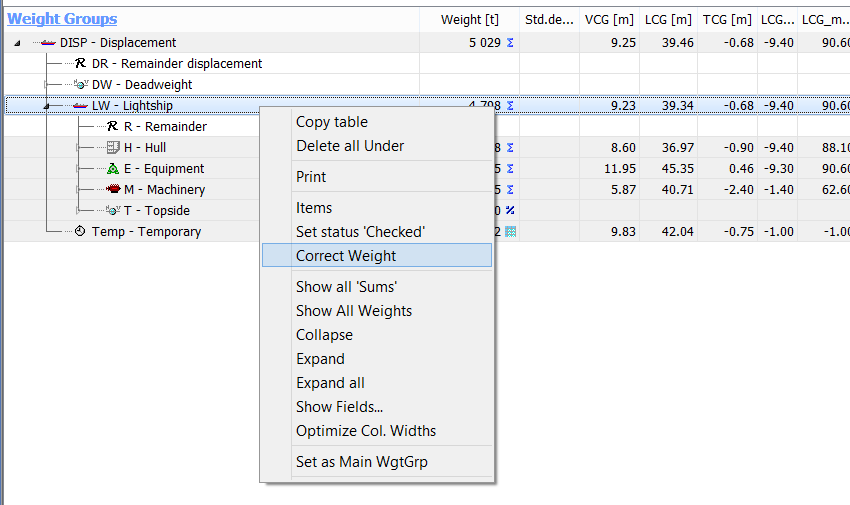Click the 5 029 weight value
The width and height of the screenshot is (850, 505).
pyautogui.click(x=485, y=43)
